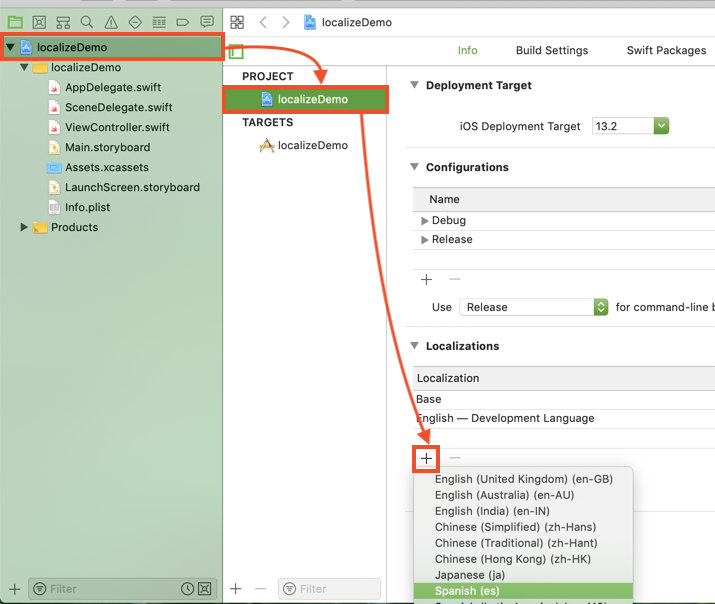
Task: Expand the Debug configuration
Action: tap(425, 221)
